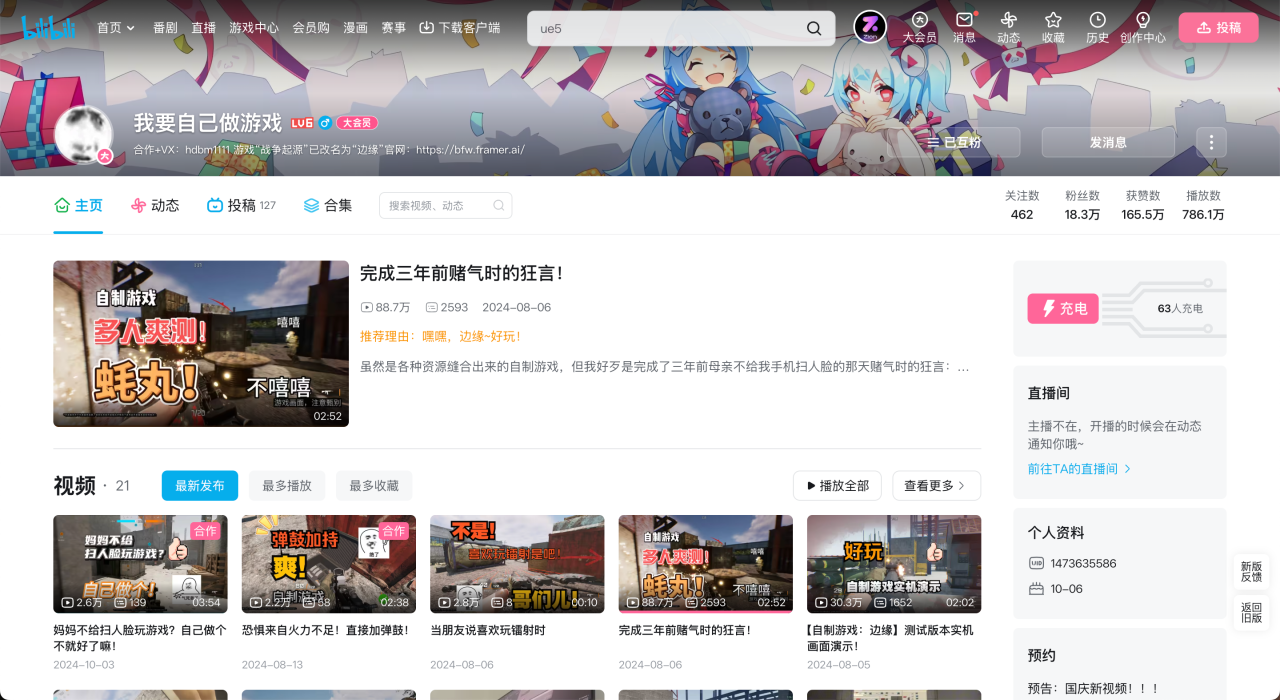The width and height of the screenshot is (1280, 700).
Task: Click the pink 充电 button
Action: click(1063, 309)
